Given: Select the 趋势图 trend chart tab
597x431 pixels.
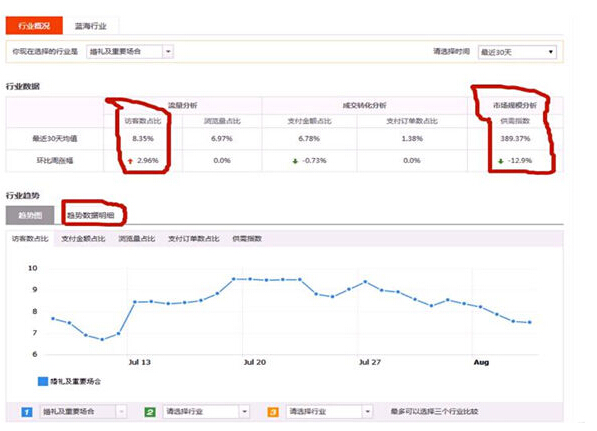Looking at the screenshot, I should click(x=30, y=215).
